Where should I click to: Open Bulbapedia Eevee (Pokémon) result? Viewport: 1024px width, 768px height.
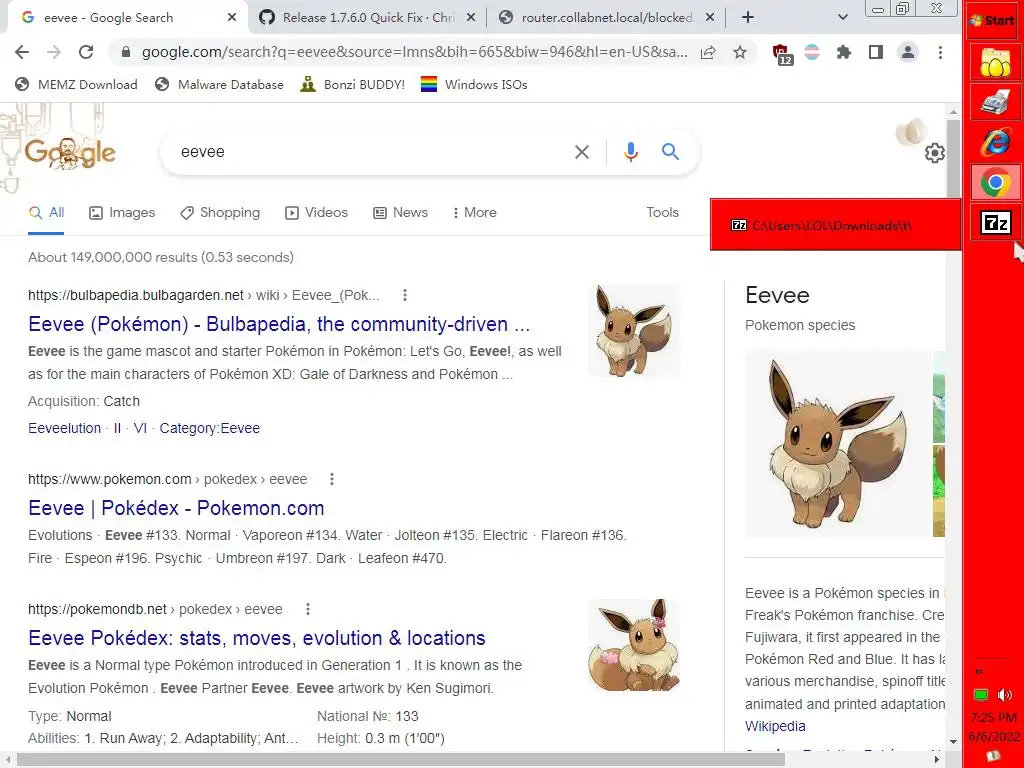click(279, 324)
